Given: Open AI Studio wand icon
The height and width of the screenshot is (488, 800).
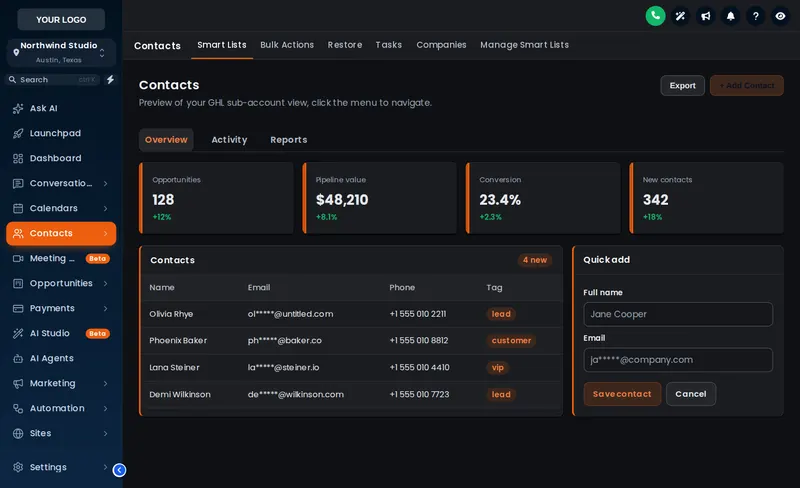Looking at the screenshot, I should (x=18, y=333).
